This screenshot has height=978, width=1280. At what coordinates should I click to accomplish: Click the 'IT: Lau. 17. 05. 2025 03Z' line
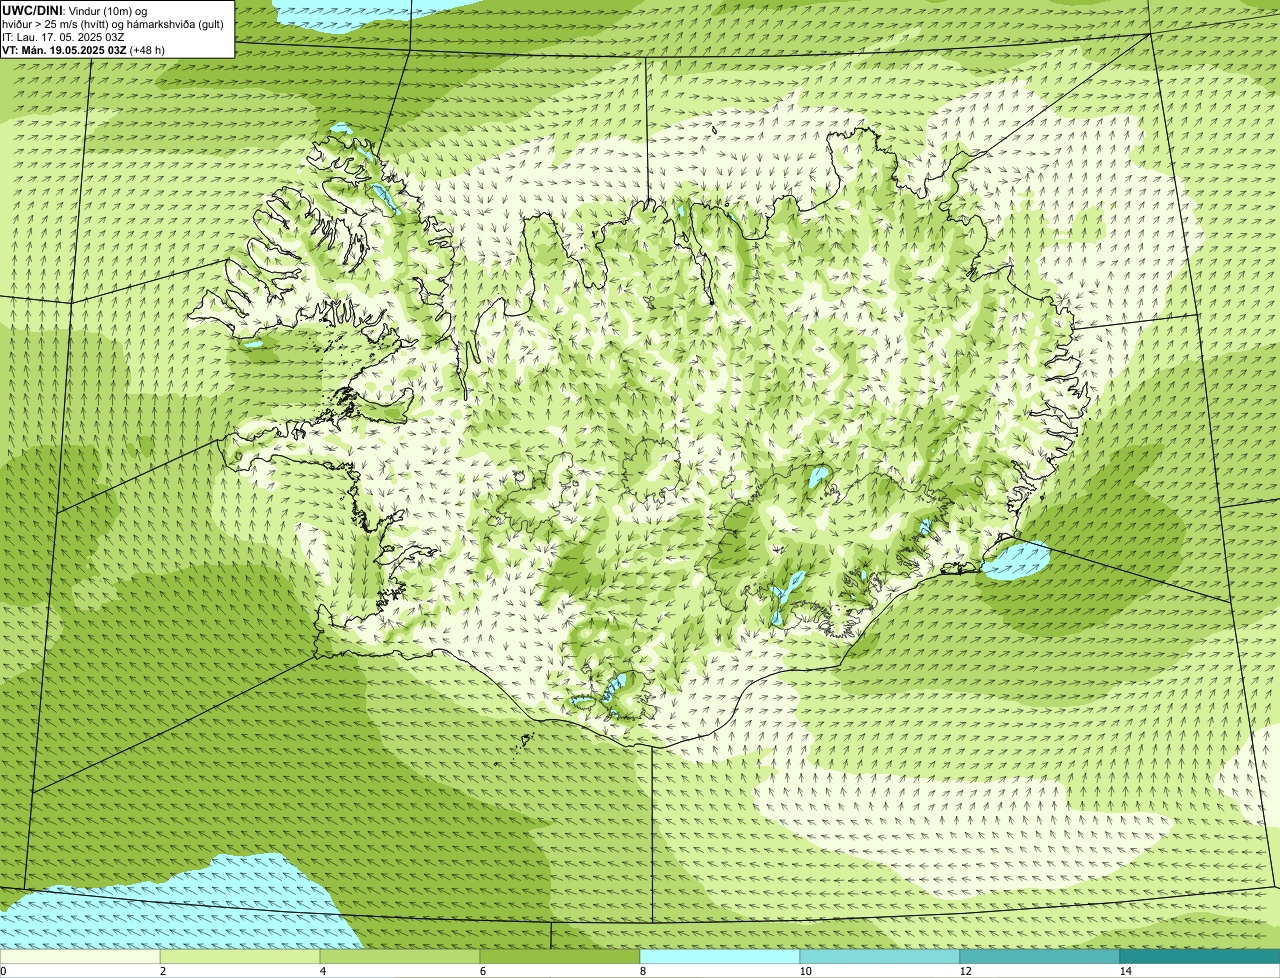[x=63, y=37]
